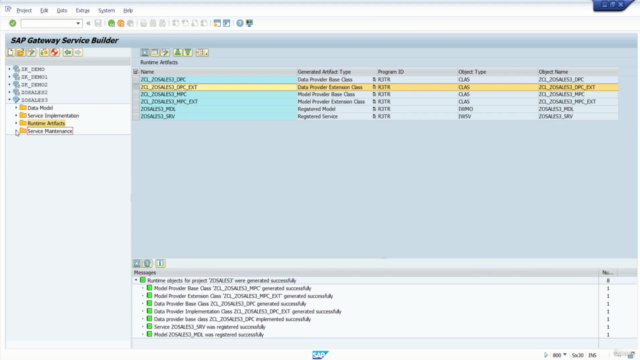Screen dimensions: 640x360
Task: Click the Customize Local Layout monitor icon
Action: click(249, 23)
